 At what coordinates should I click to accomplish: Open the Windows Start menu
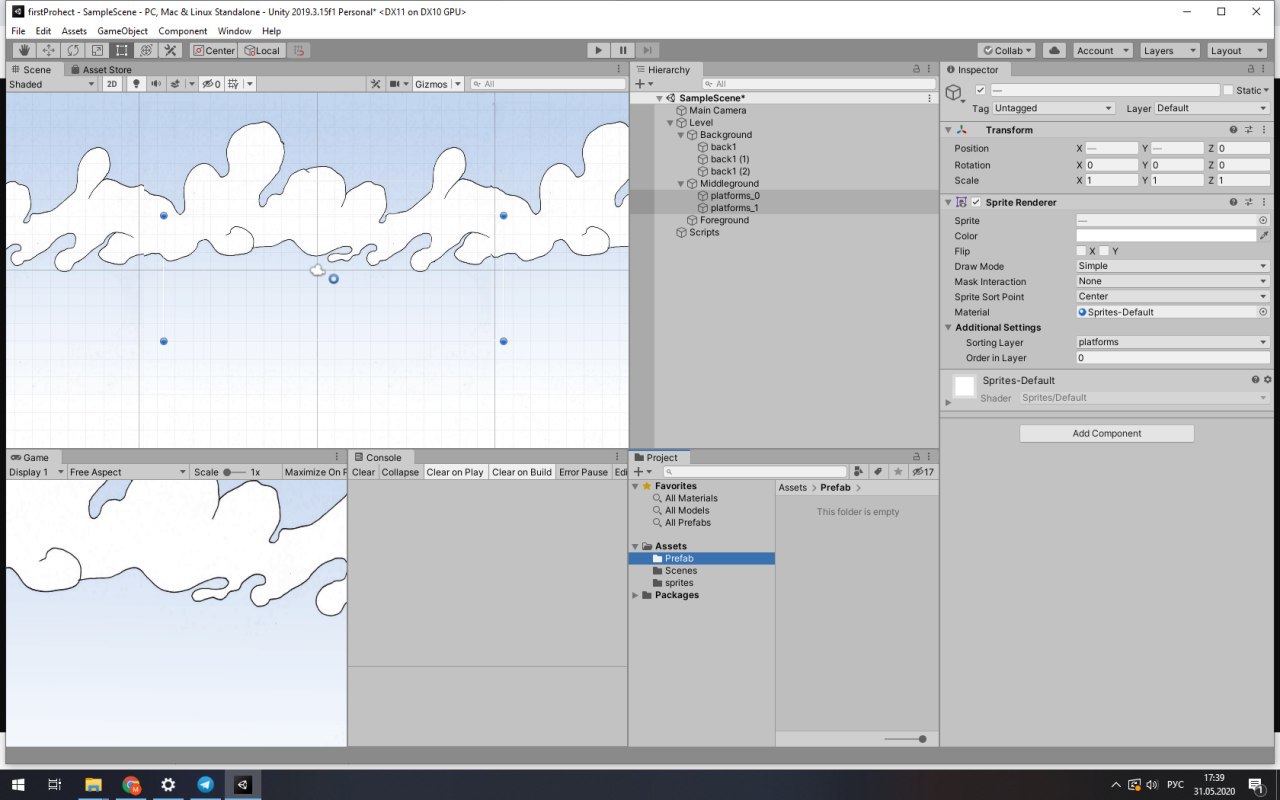[18, 785]
